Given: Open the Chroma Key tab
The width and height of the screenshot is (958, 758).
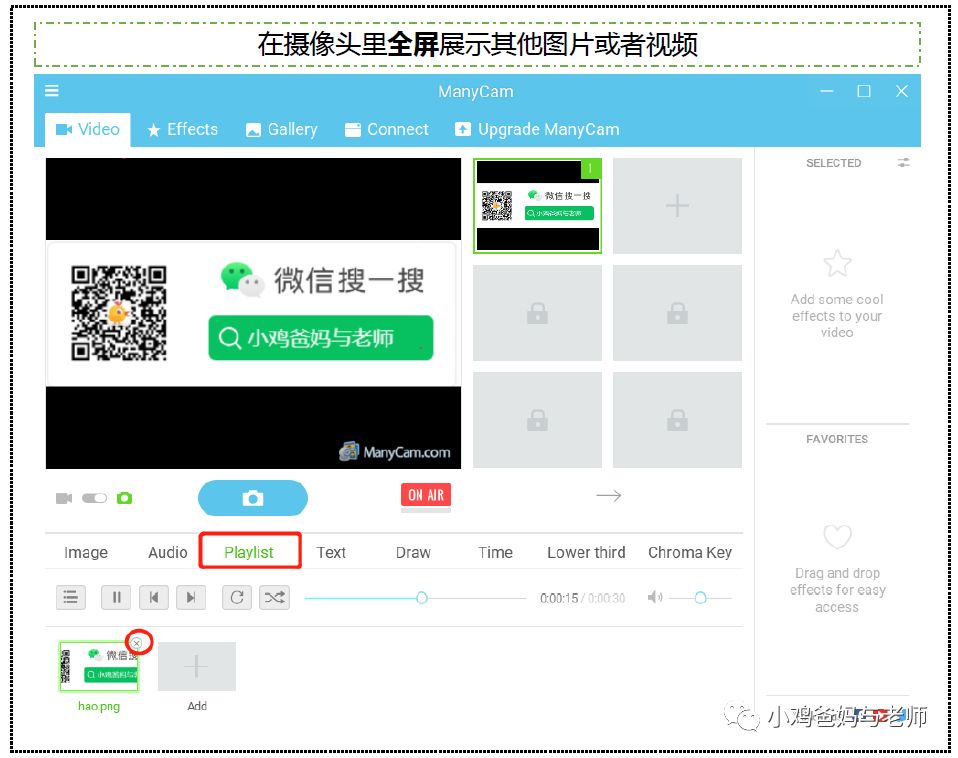Looking at the screenshot, I should [x=689, y=552].
